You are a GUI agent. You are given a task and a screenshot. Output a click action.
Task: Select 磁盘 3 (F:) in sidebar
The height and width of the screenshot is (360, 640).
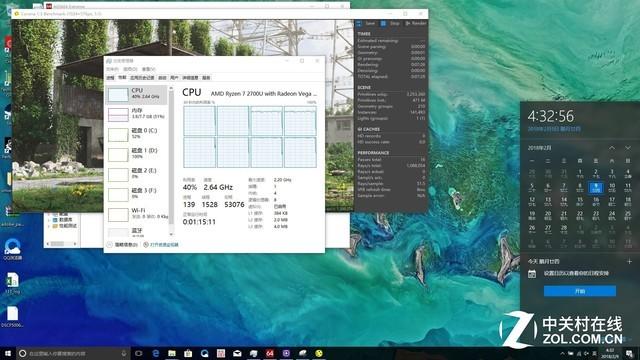(136, 194)
